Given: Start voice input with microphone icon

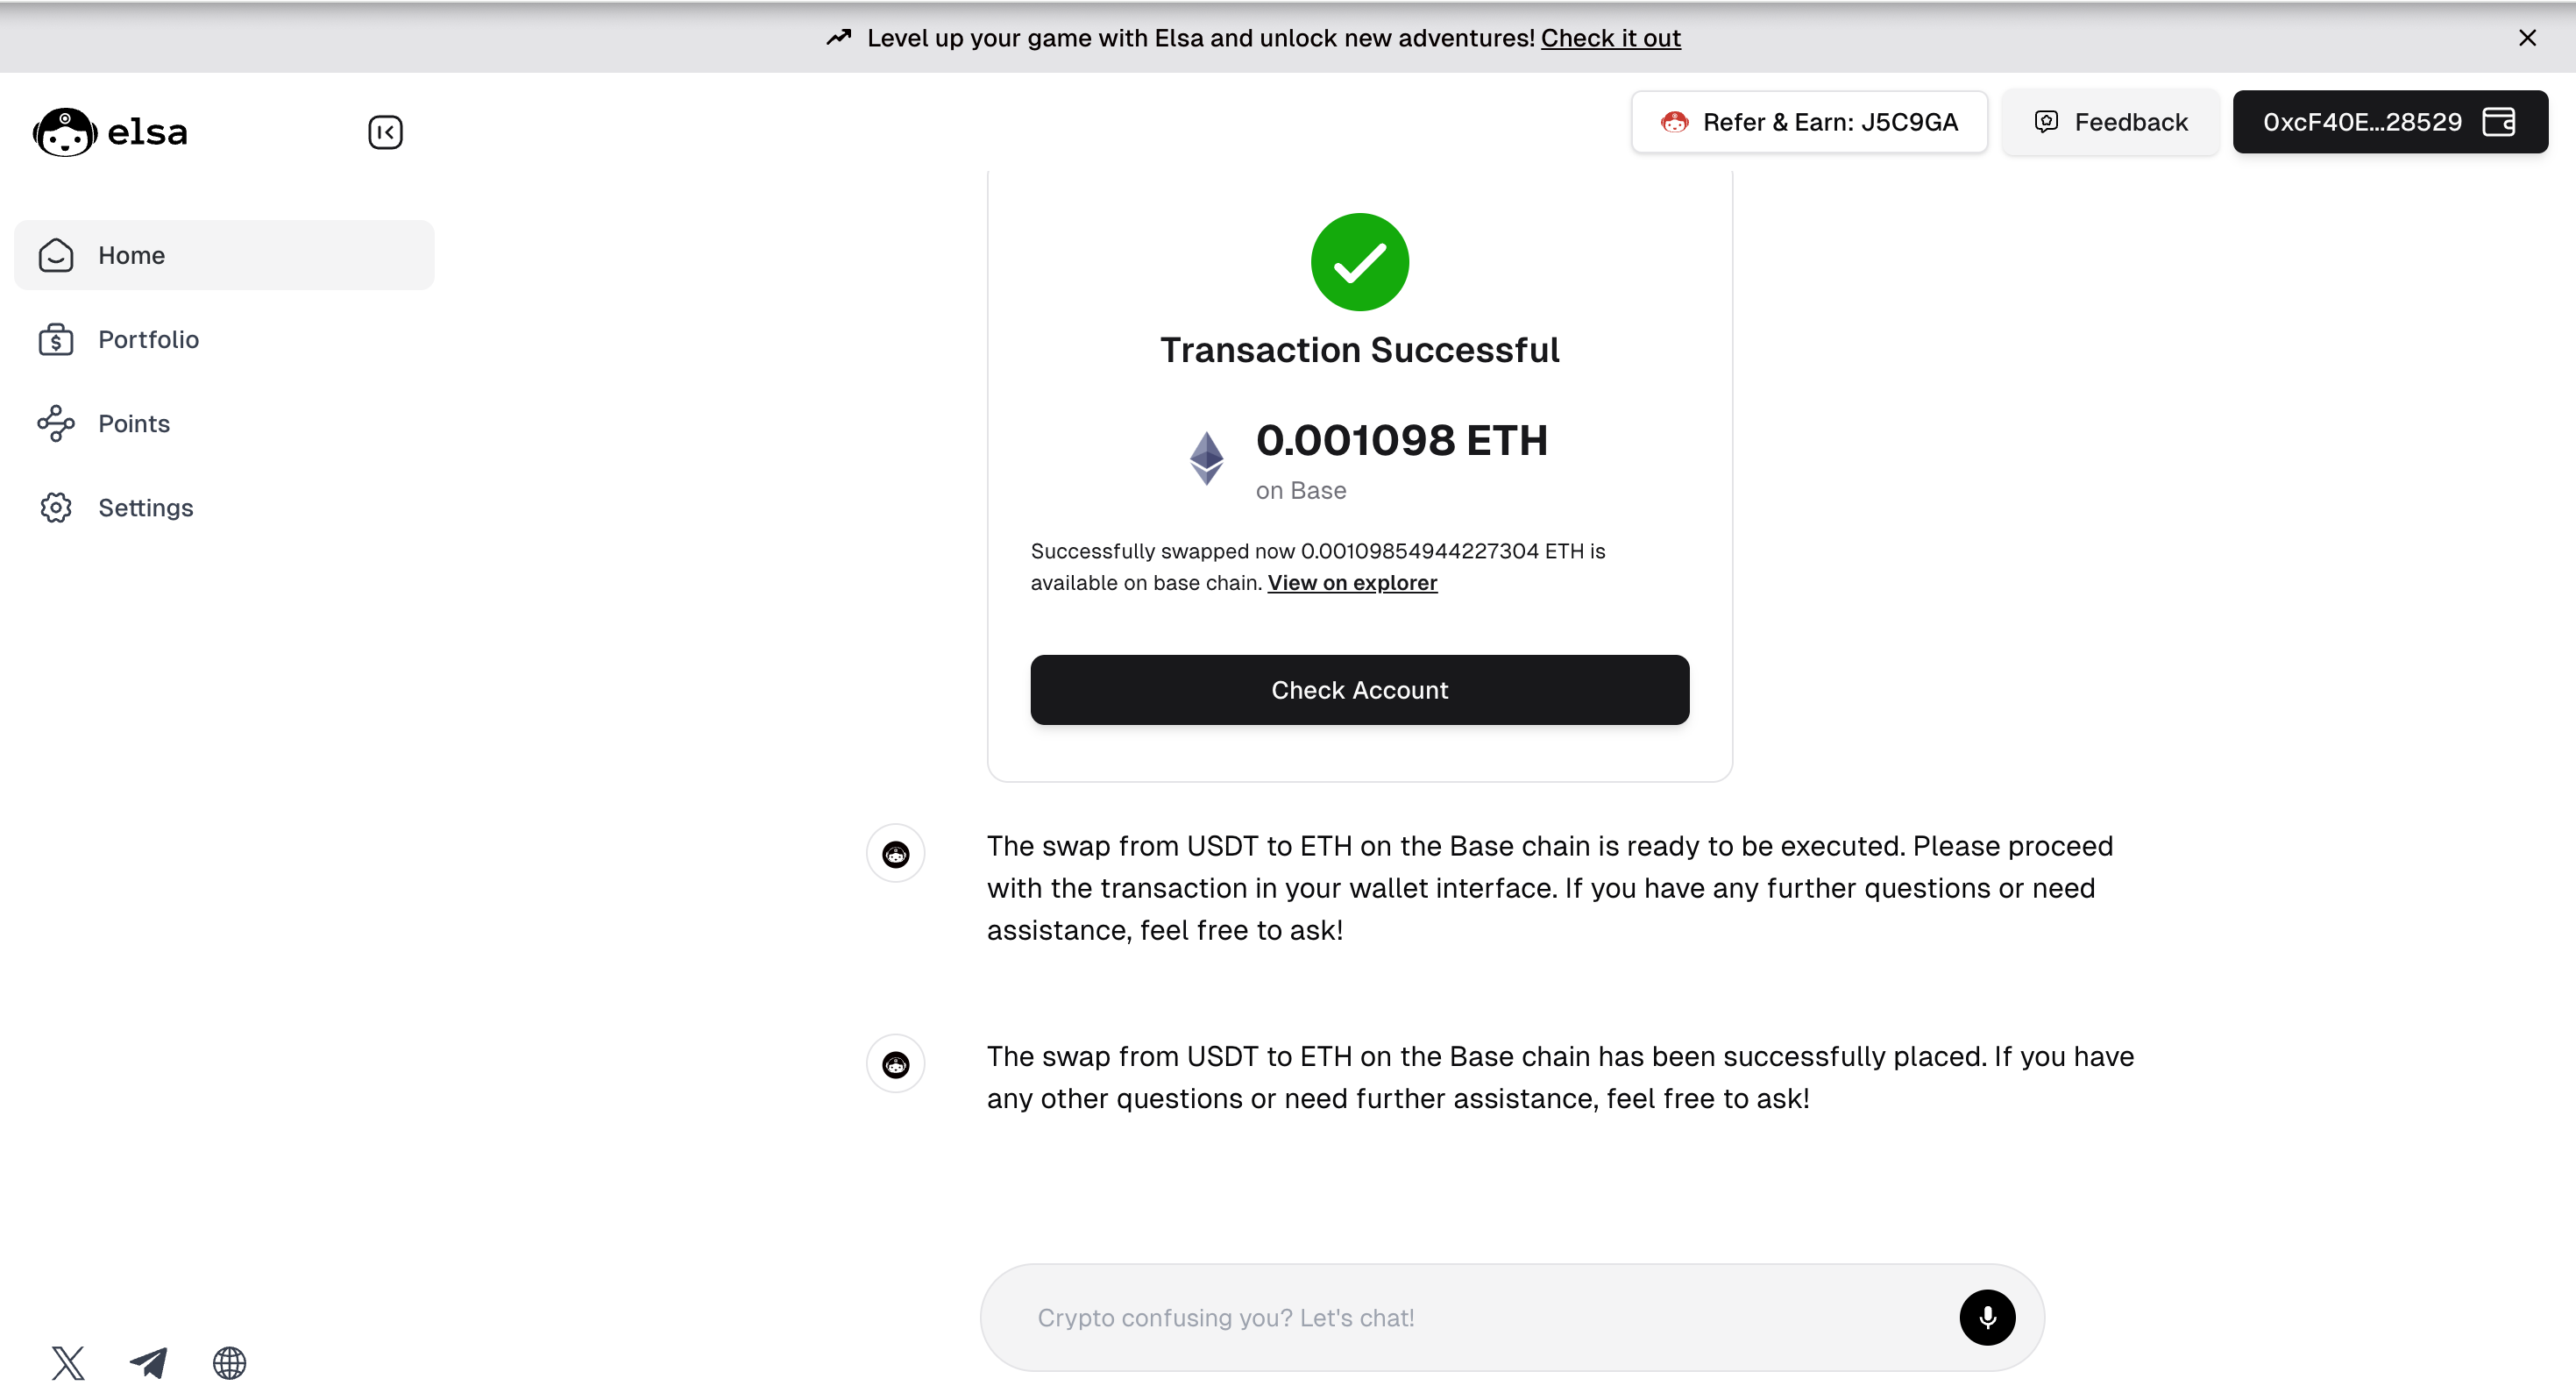Looking at the screenshot, I should click(x=1987, y=1317).
